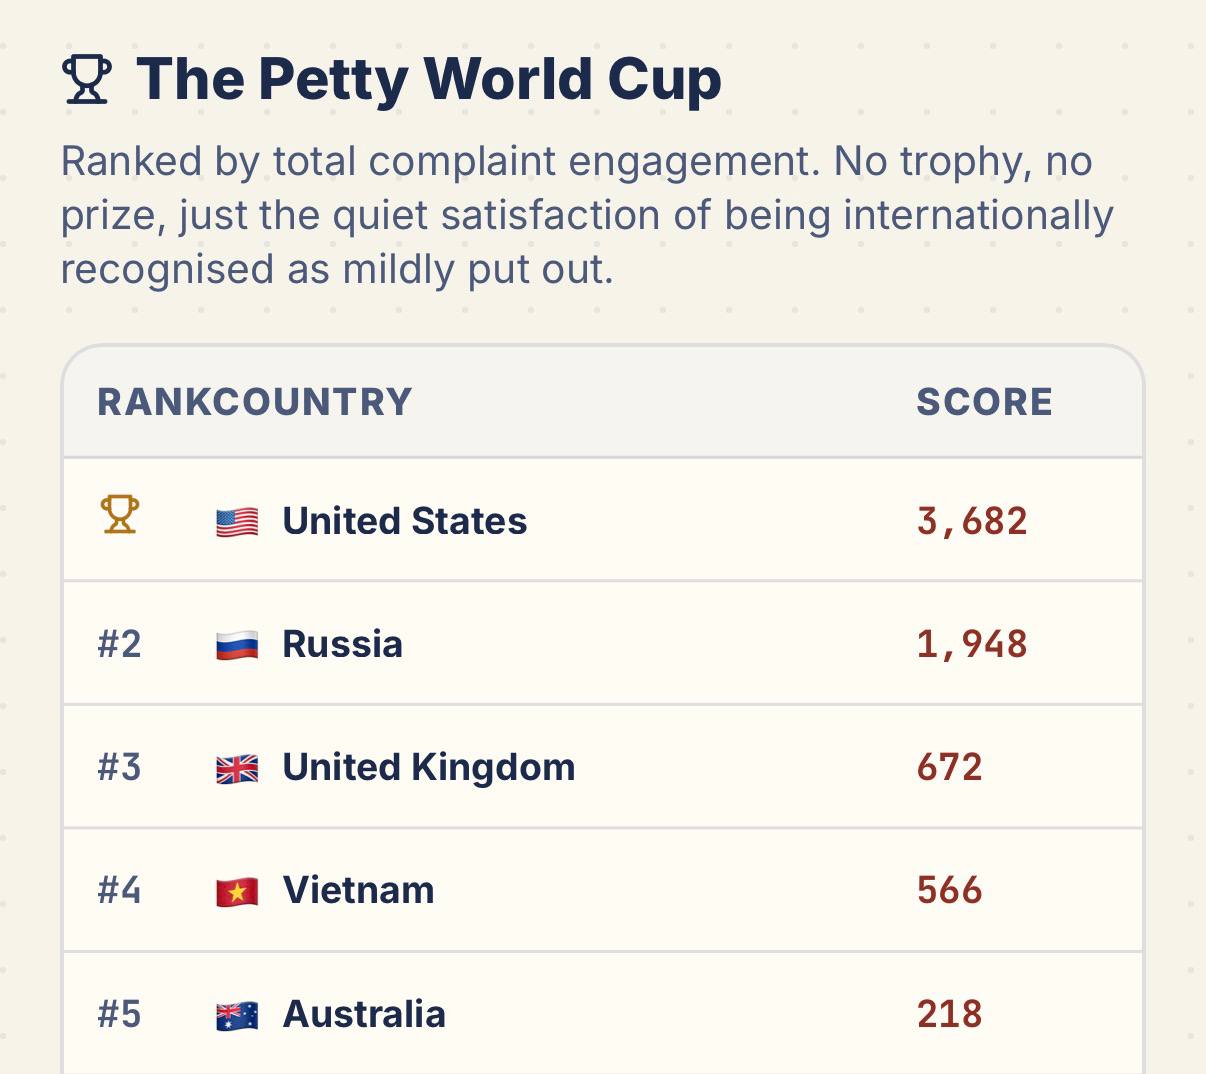Select the Vietnam country name
1206x1074 pixels.
(359, 890)
